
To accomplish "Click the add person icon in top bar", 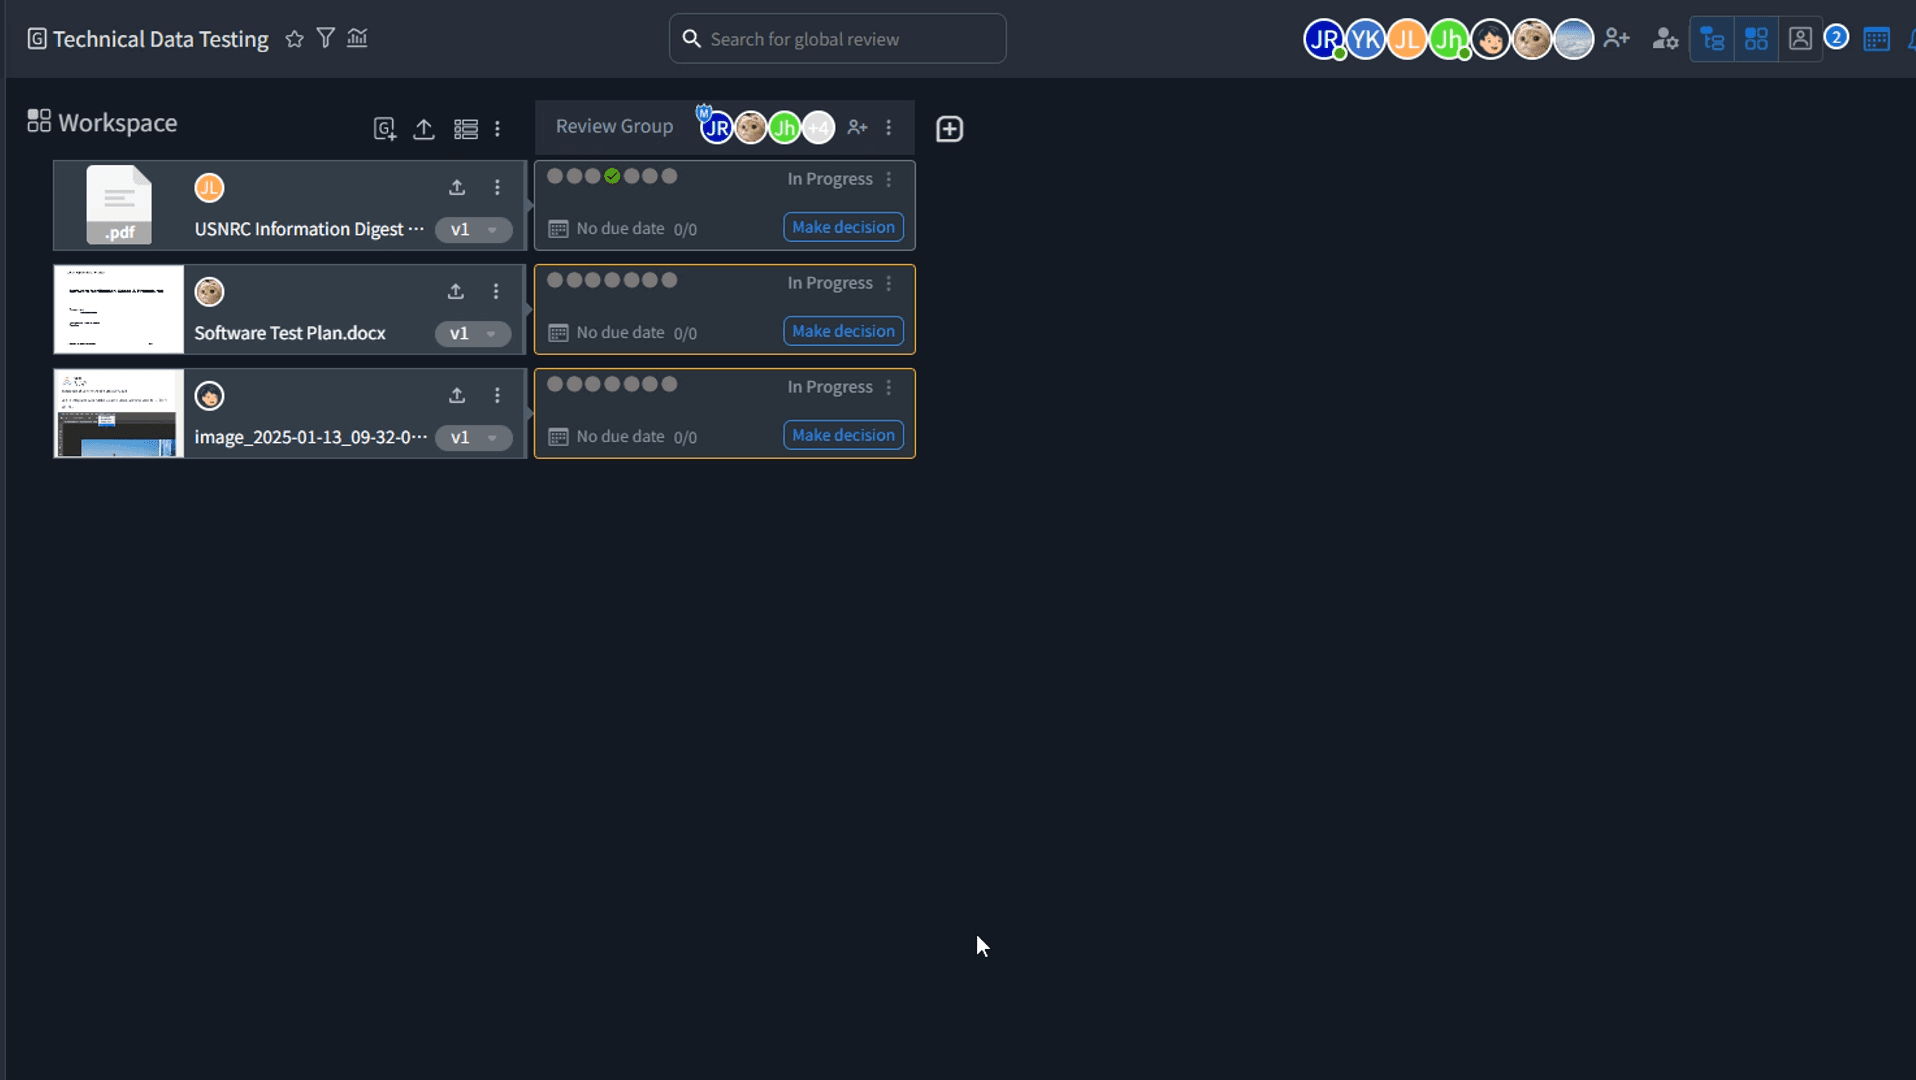I will (1618, 38).
